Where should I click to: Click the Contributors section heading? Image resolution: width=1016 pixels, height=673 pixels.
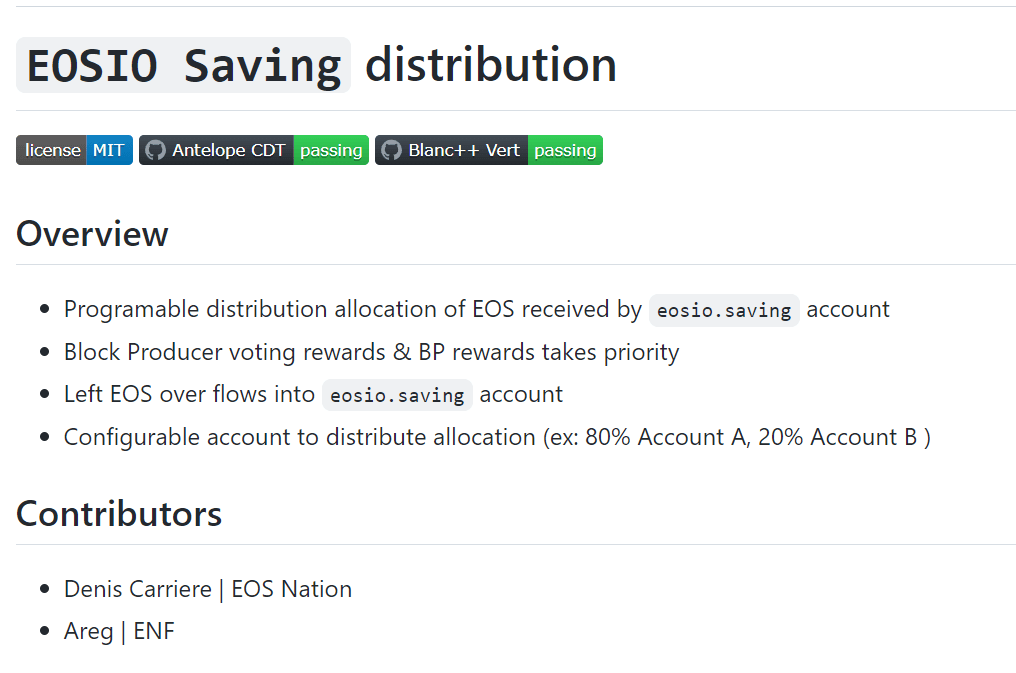119,514
